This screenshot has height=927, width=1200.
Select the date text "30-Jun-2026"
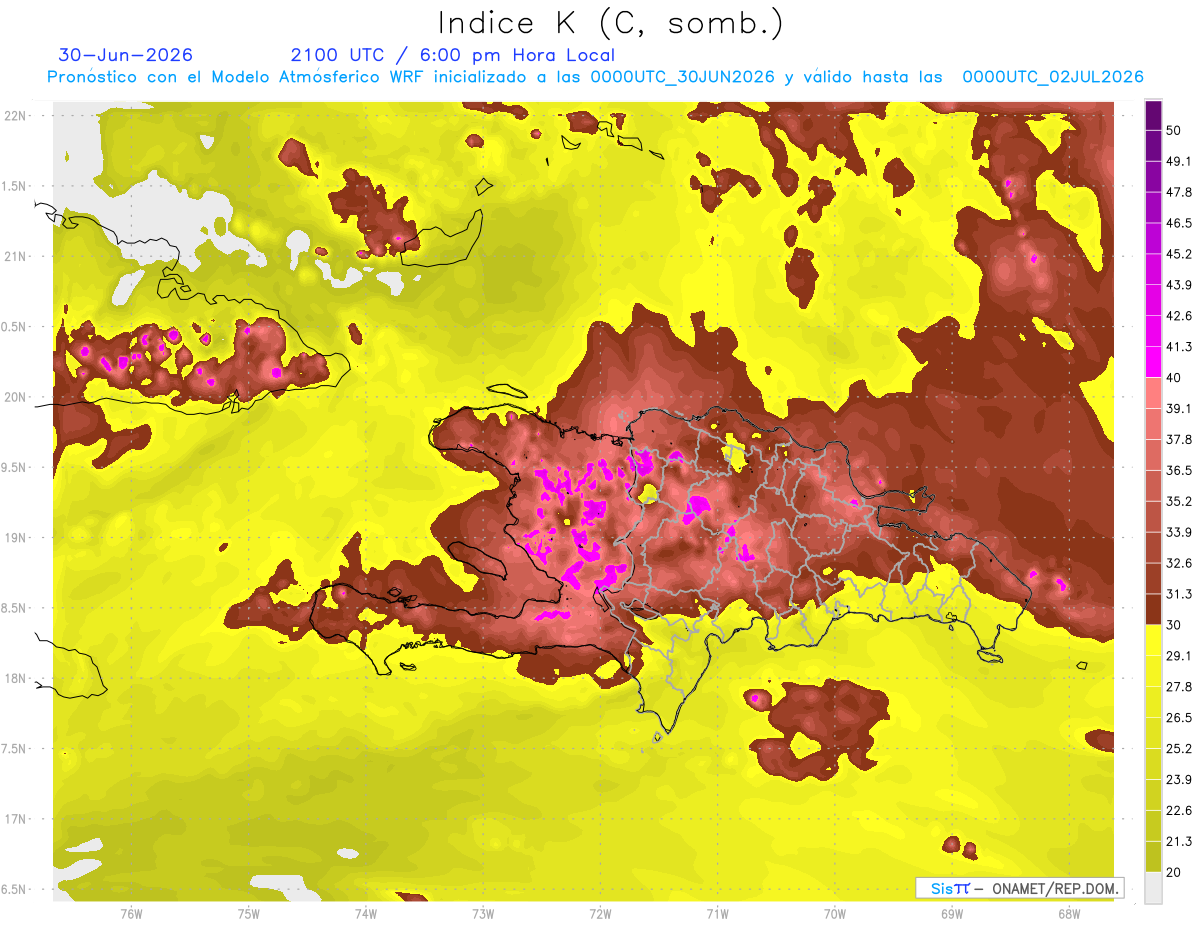[126, 55]
